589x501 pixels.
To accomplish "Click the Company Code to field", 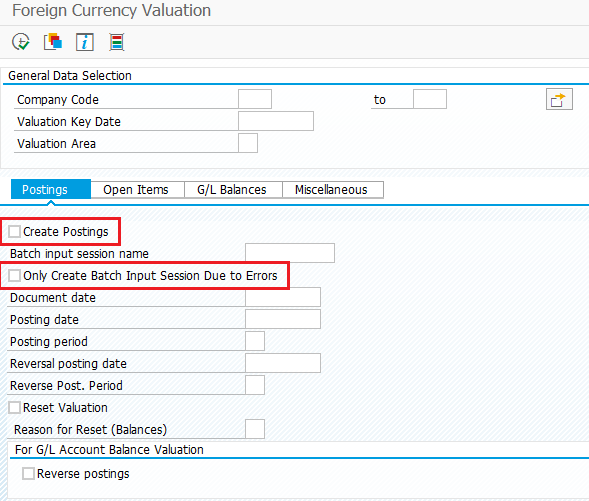I will [x=430, y=99].
